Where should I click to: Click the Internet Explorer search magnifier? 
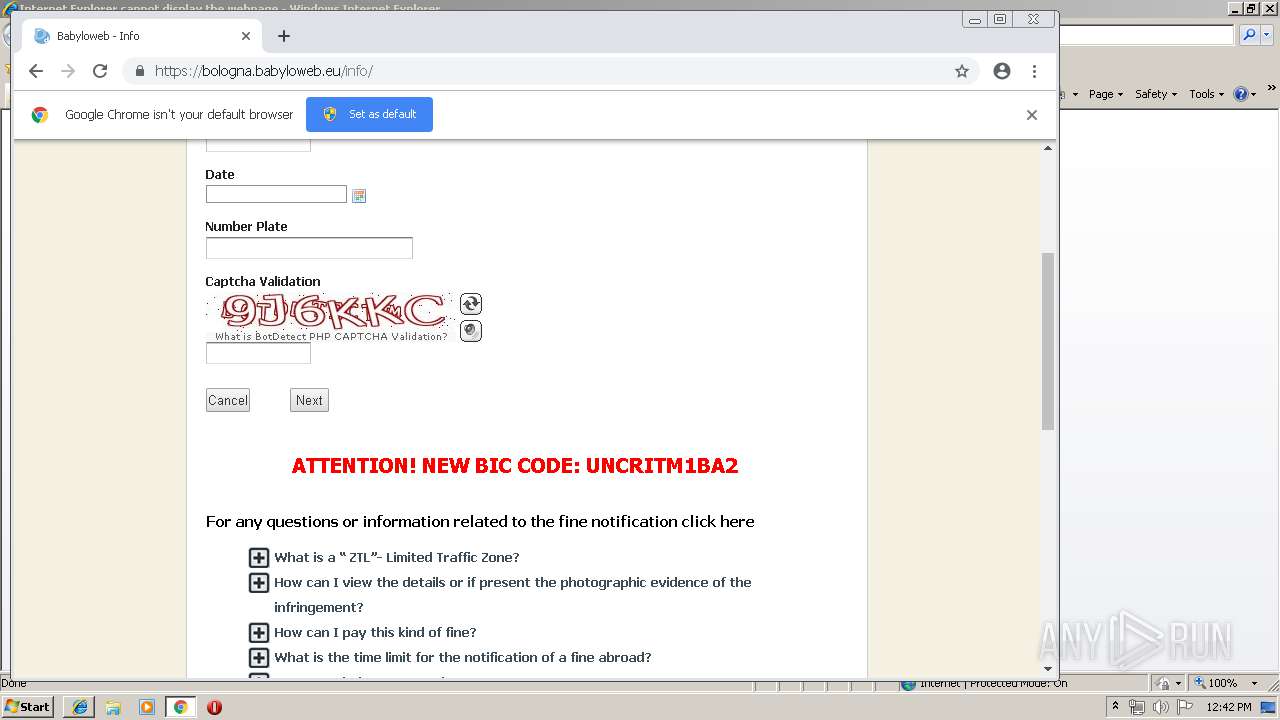(1249, 35)
